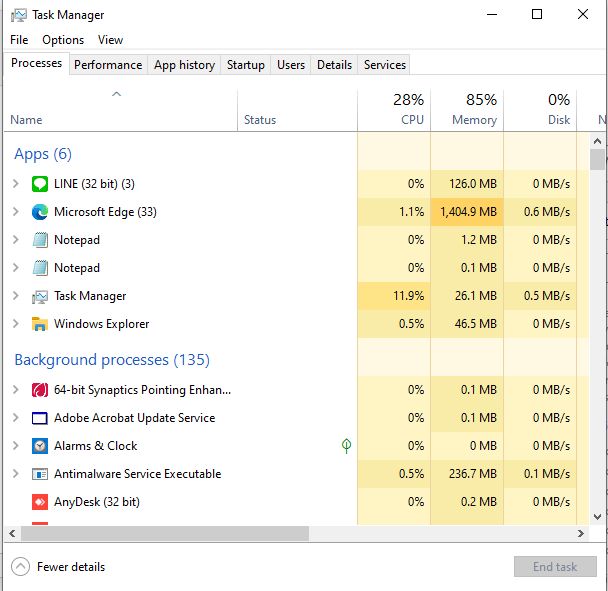The height and width of the screenshot is (591, 608).
Task: Sort by the Disk column header
Action: 540,111
